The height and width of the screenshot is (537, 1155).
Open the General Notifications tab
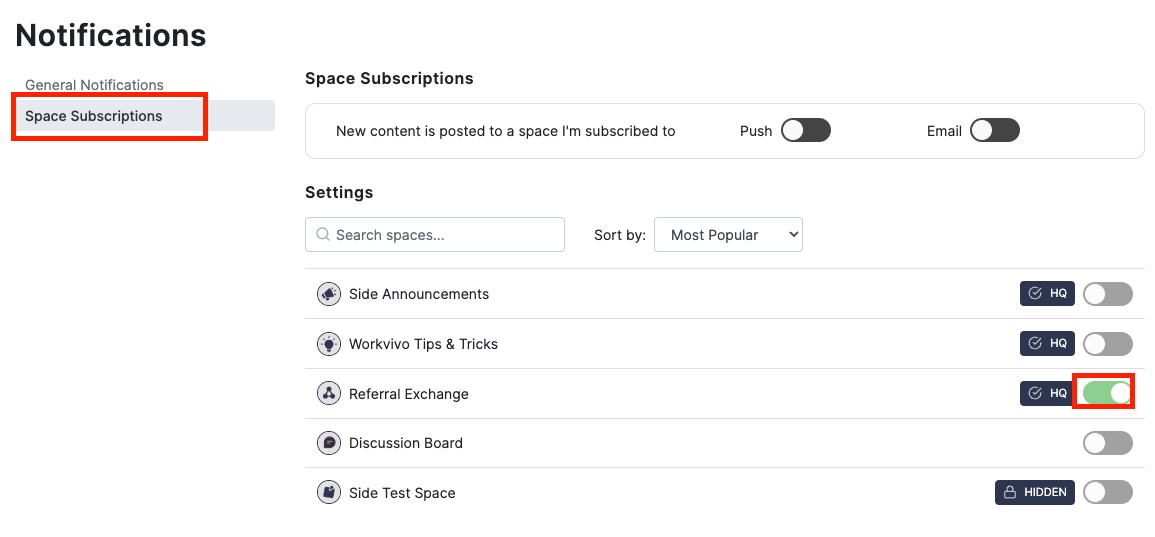tap(94, 85)
